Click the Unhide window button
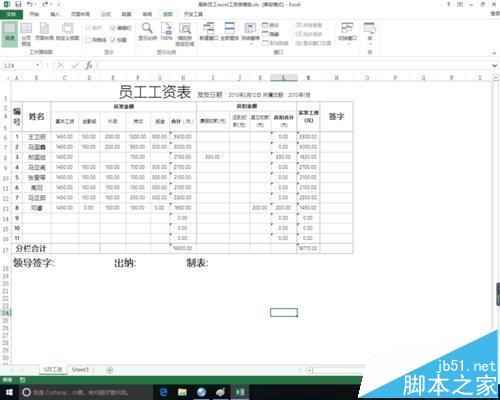This screenshot has height=400, width=500. pos(275,43)
